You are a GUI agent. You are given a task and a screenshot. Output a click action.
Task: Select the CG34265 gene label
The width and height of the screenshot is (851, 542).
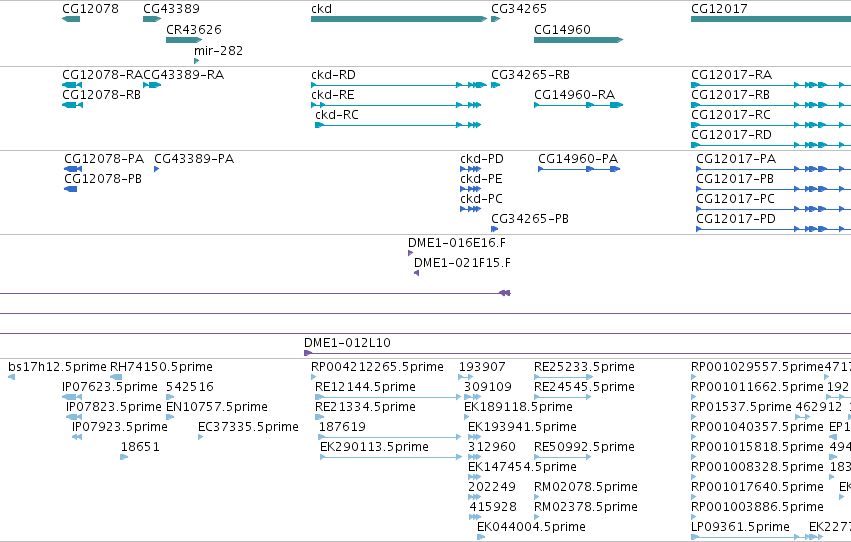point(519,9)
